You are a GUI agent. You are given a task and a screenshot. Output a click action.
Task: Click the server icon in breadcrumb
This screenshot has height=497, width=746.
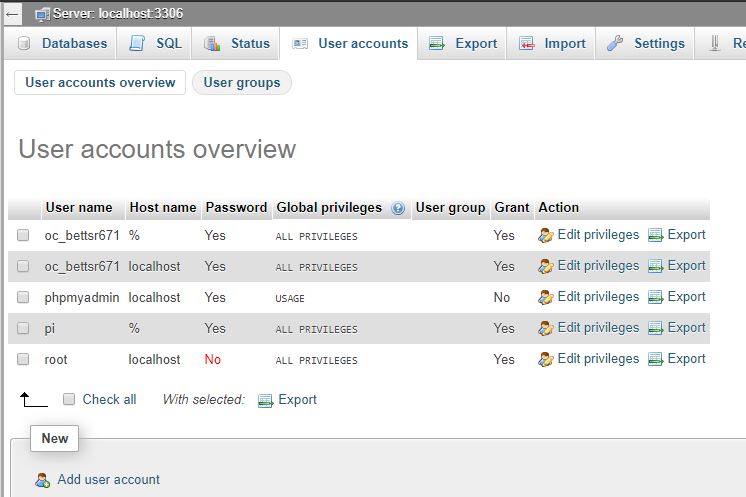42,14
